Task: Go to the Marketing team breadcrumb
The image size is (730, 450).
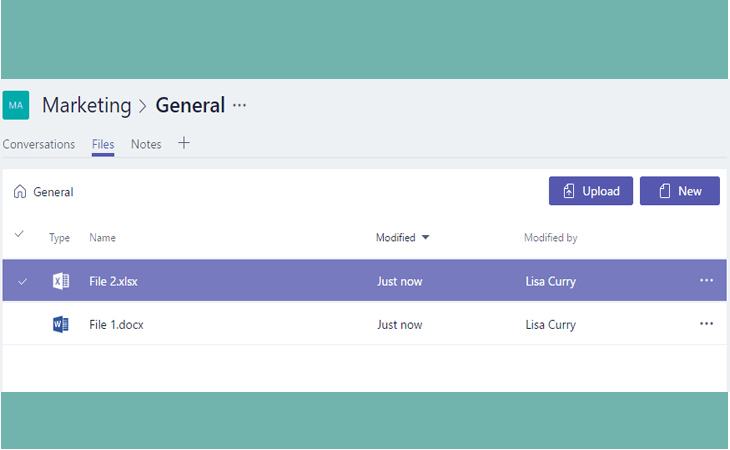Action: pyautogui.click(x=87, y=106)
